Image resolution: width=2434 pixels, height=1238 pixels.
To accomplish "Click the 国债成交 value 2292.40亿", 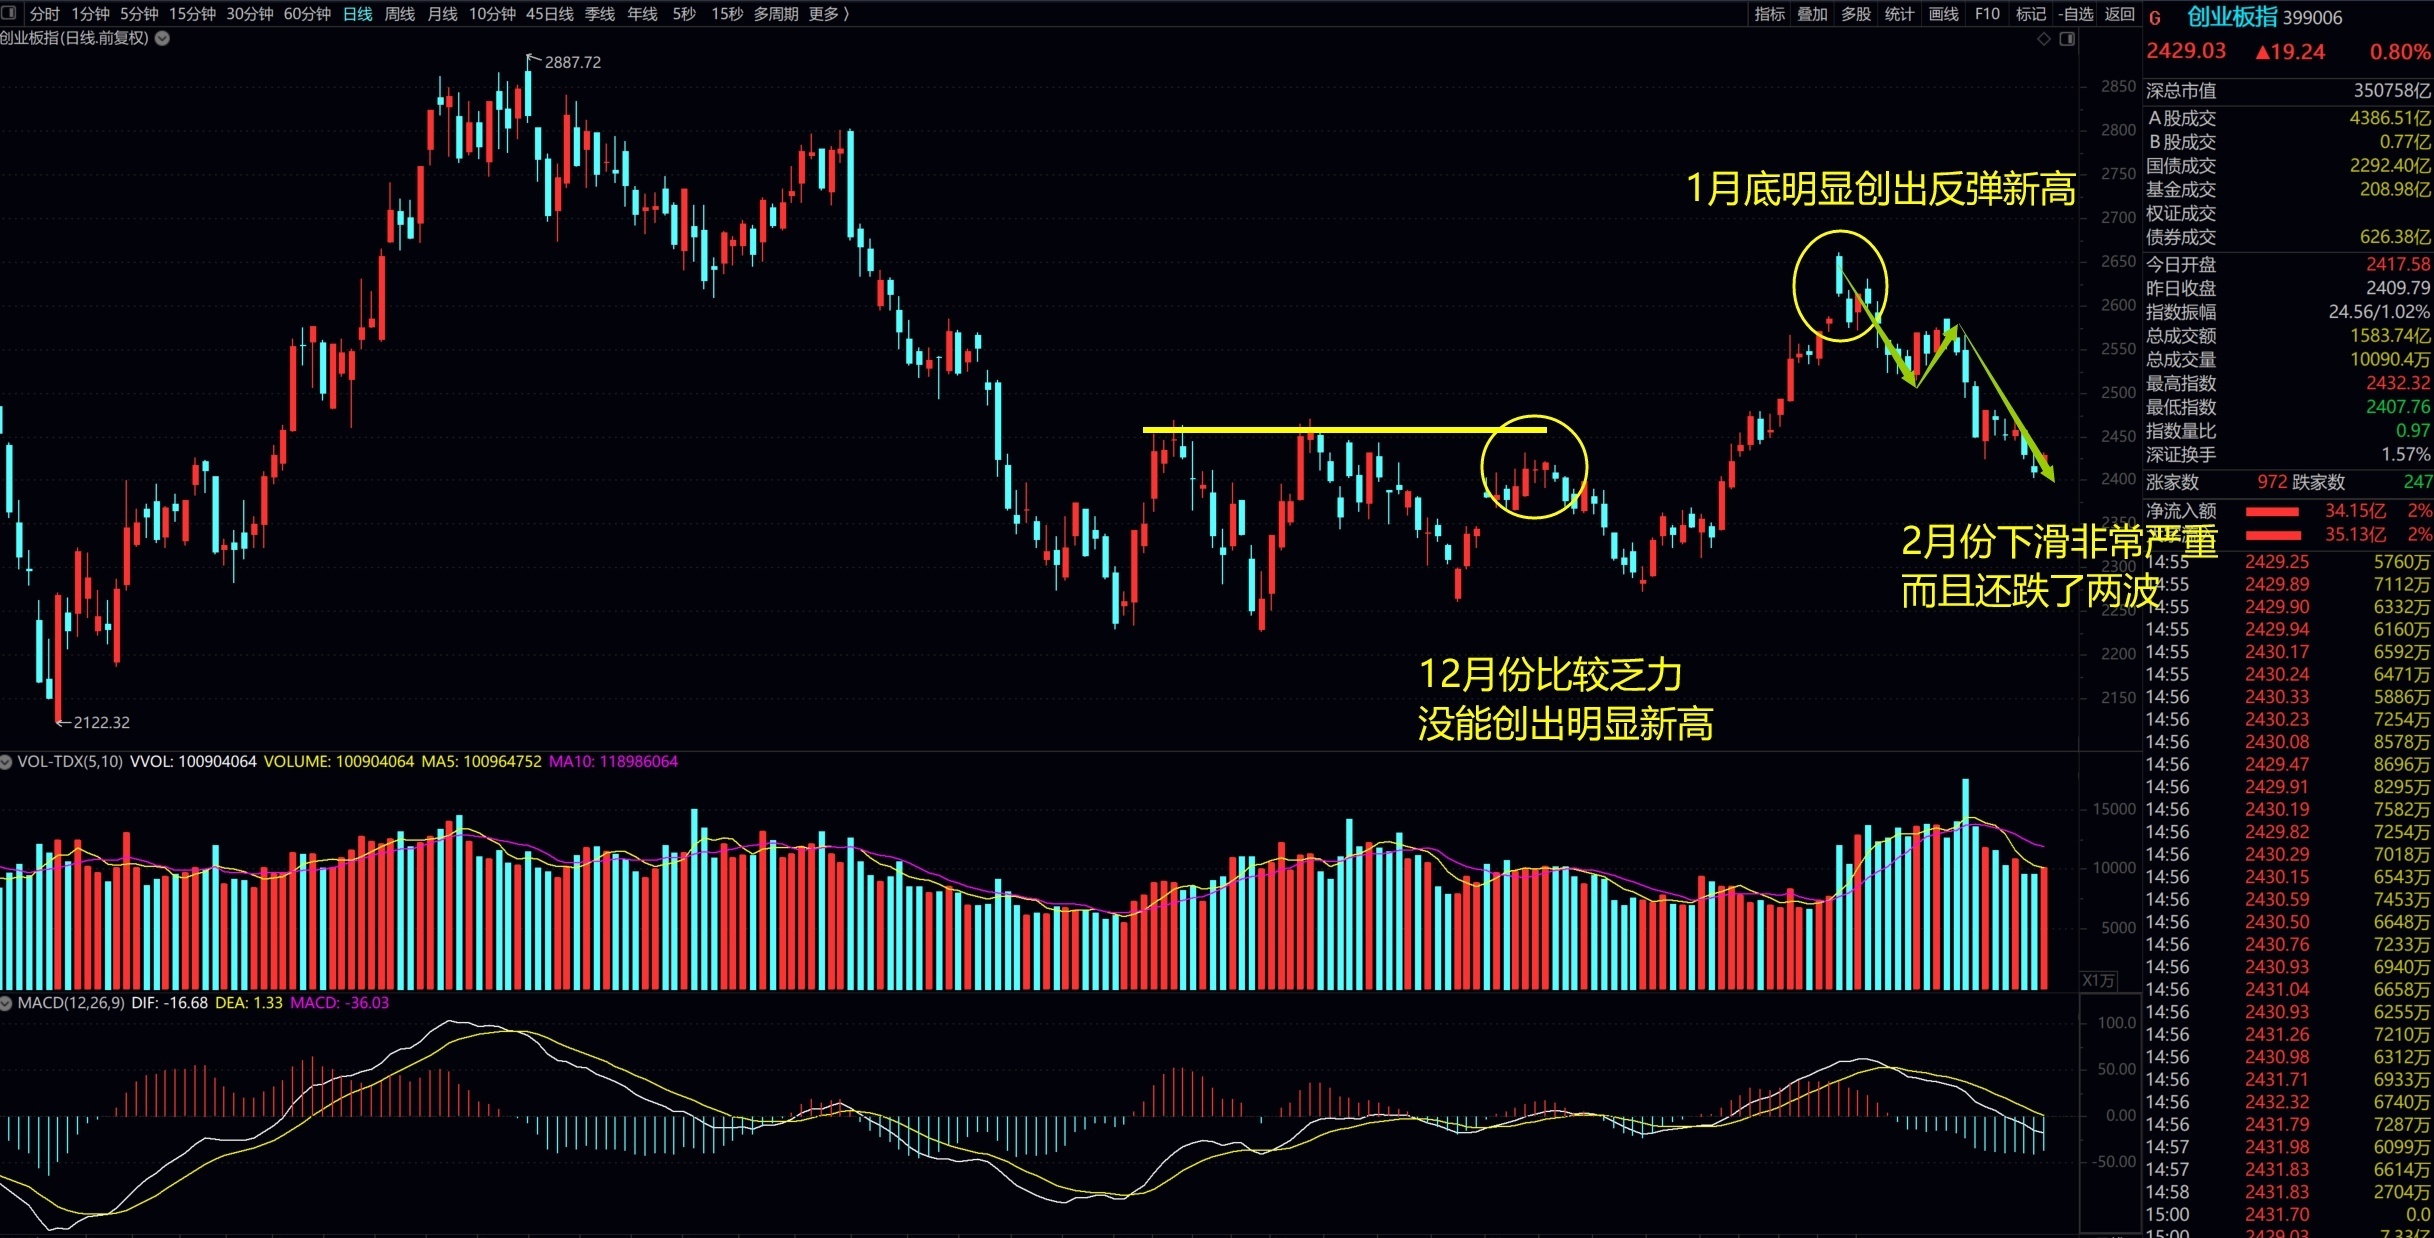I will [2390, 166].
